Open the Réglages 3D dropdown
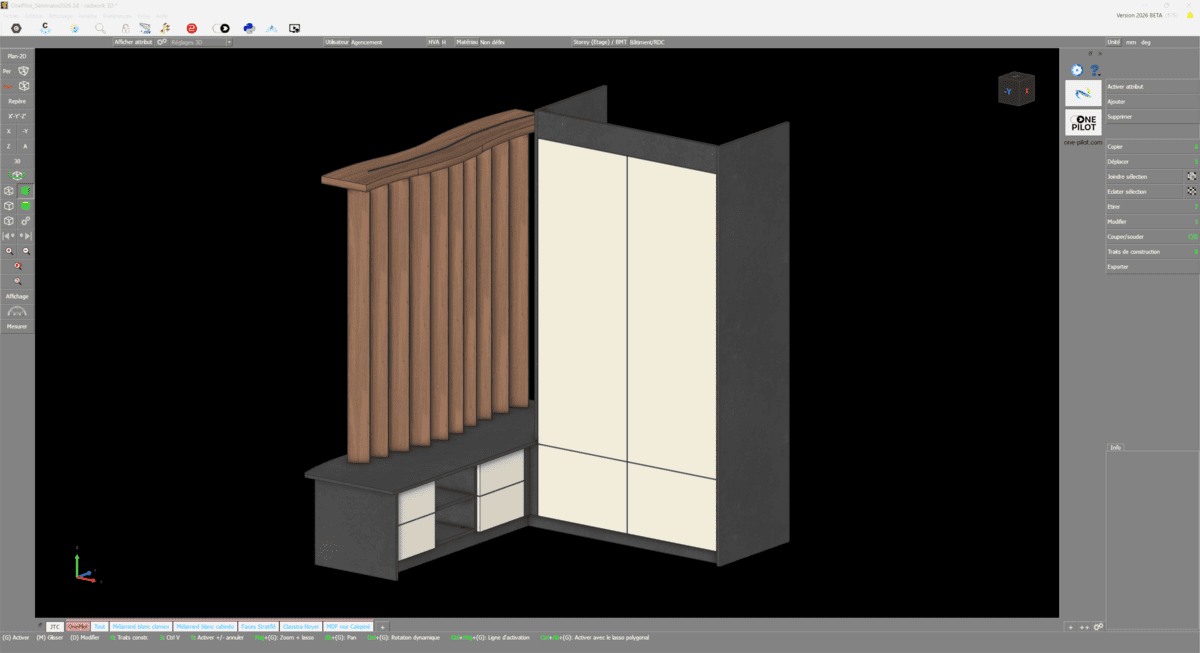The image size is (1200, 653). pos(200,42)
